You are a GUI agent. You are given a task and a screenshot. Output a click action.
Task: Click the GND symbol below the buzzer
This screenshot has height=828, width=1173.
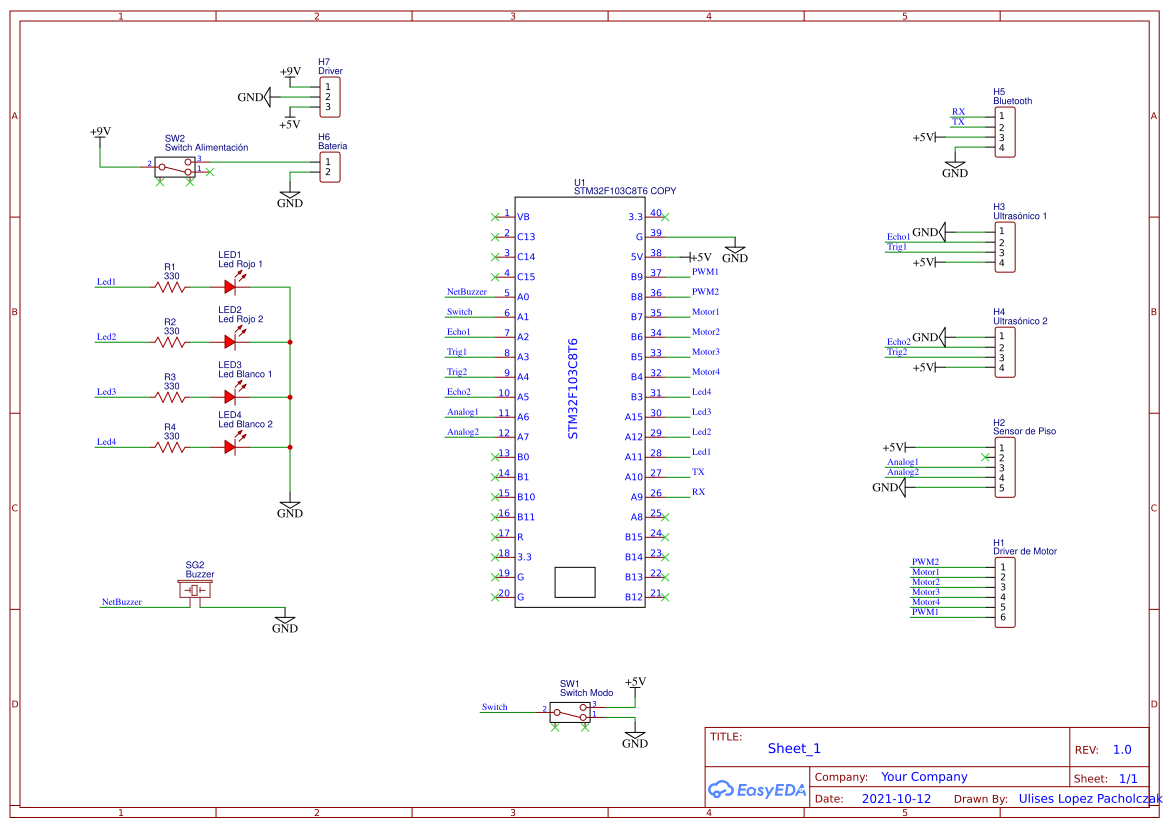point(287,620)
